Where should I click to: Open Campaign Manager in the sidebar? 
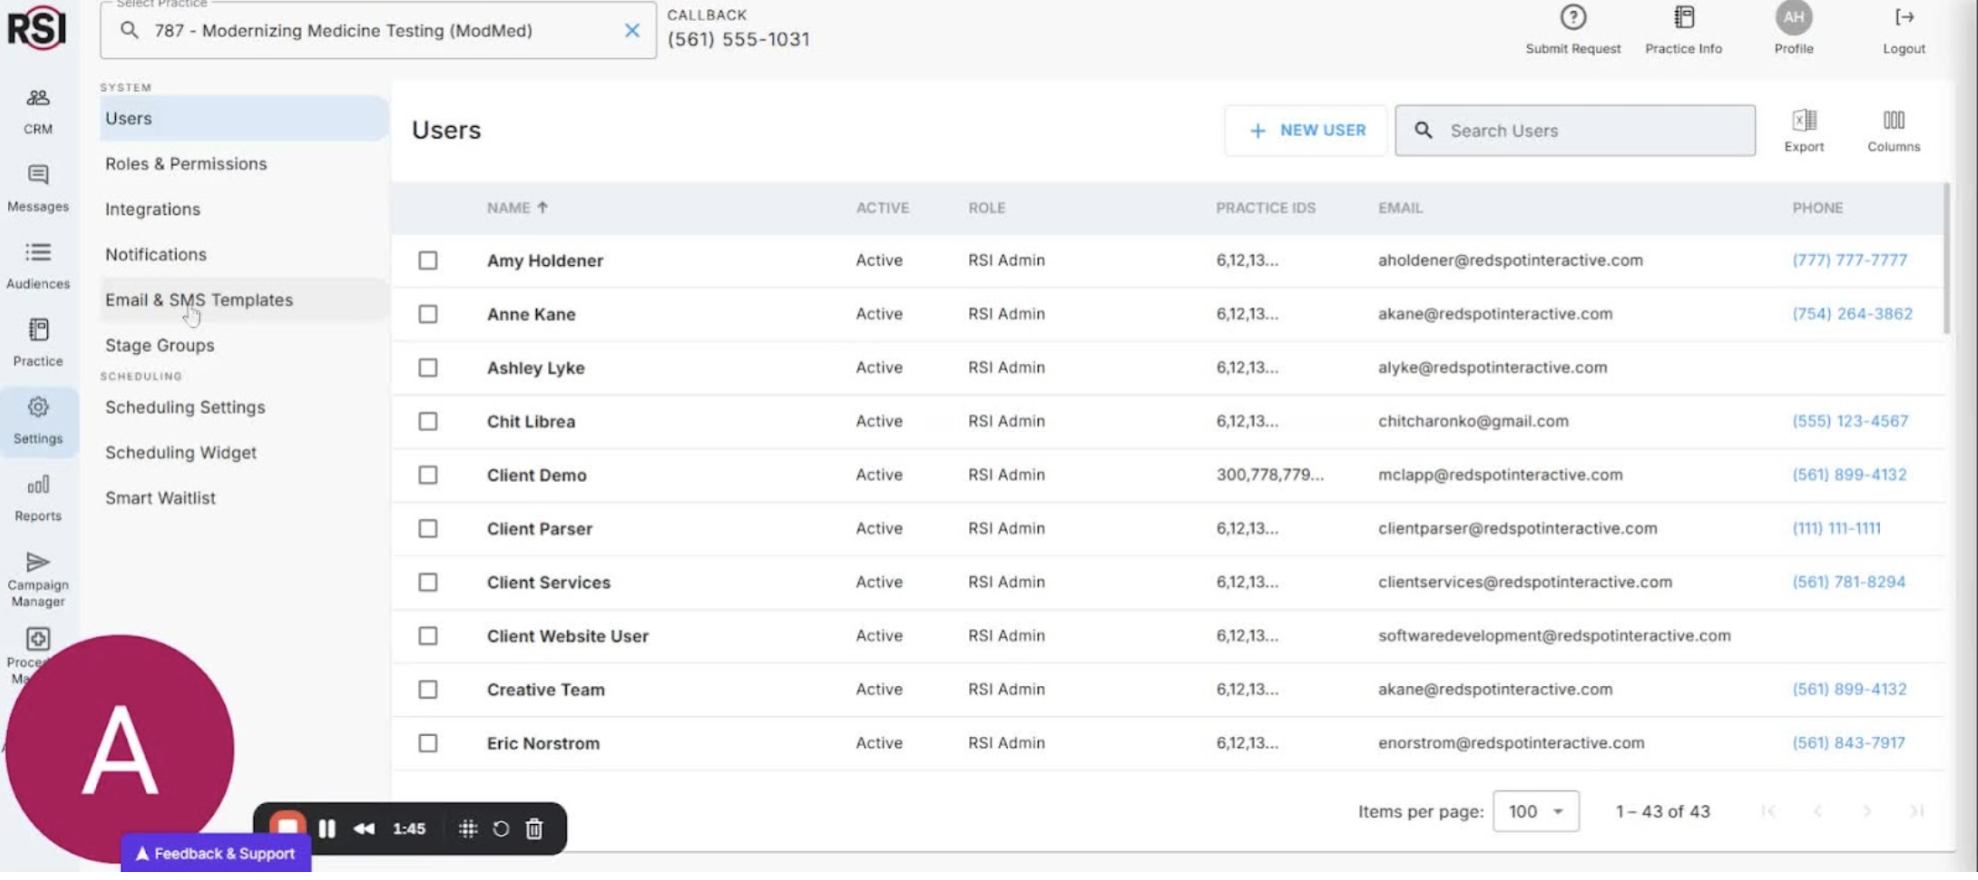click(38, 577)
